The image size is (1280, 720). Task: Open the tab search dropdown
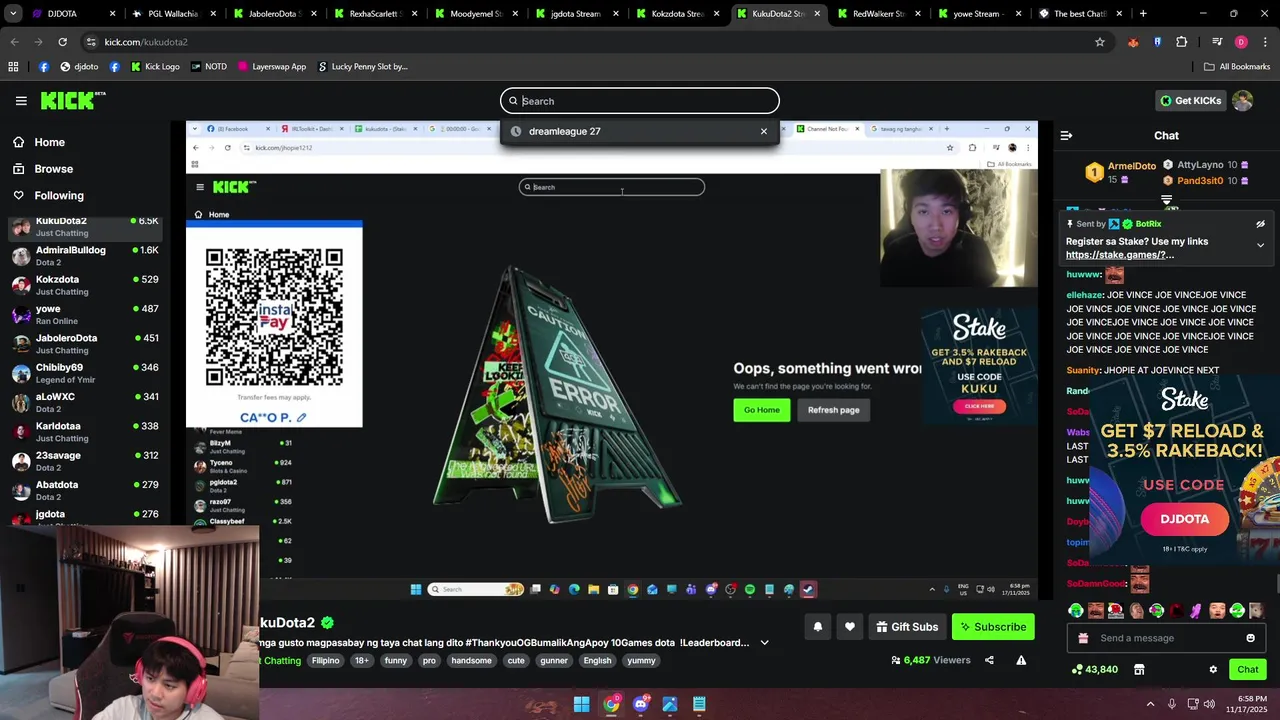[x=14, y=14]
